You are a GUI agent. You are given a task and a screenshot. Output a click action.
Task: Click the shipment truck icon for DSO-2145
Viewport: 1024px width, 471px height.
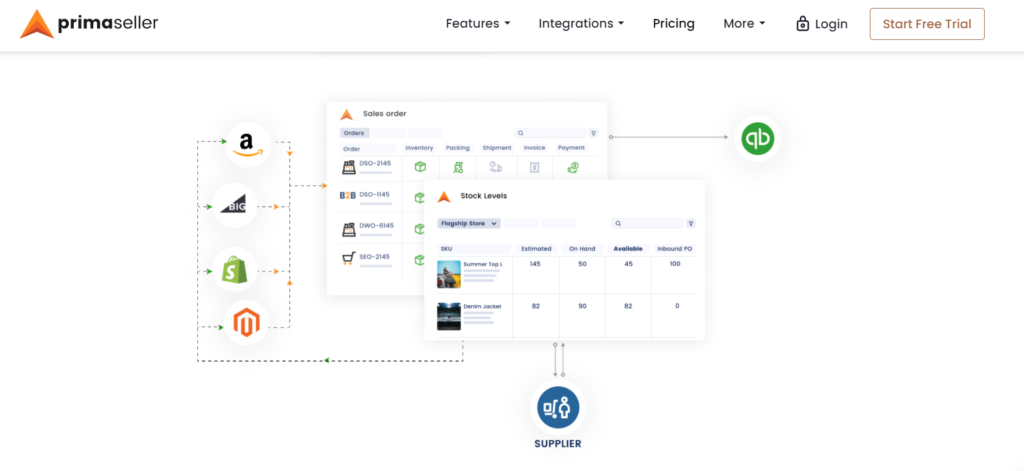(496, 167)
